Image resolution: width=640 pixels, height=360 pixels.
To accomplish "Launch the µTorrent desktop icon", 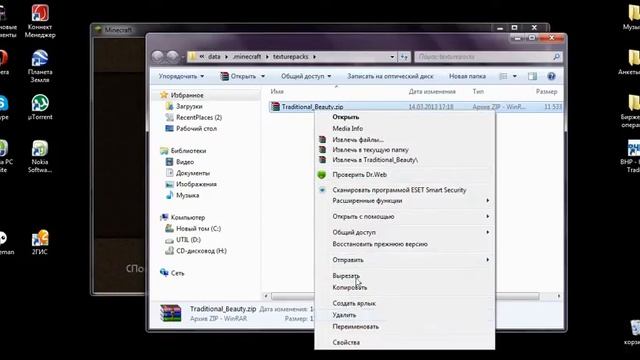I will point(40,107).
